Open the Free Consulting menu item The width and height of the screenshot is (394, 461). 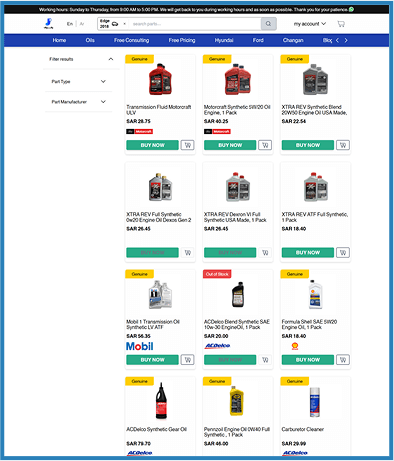coord(131,40)
